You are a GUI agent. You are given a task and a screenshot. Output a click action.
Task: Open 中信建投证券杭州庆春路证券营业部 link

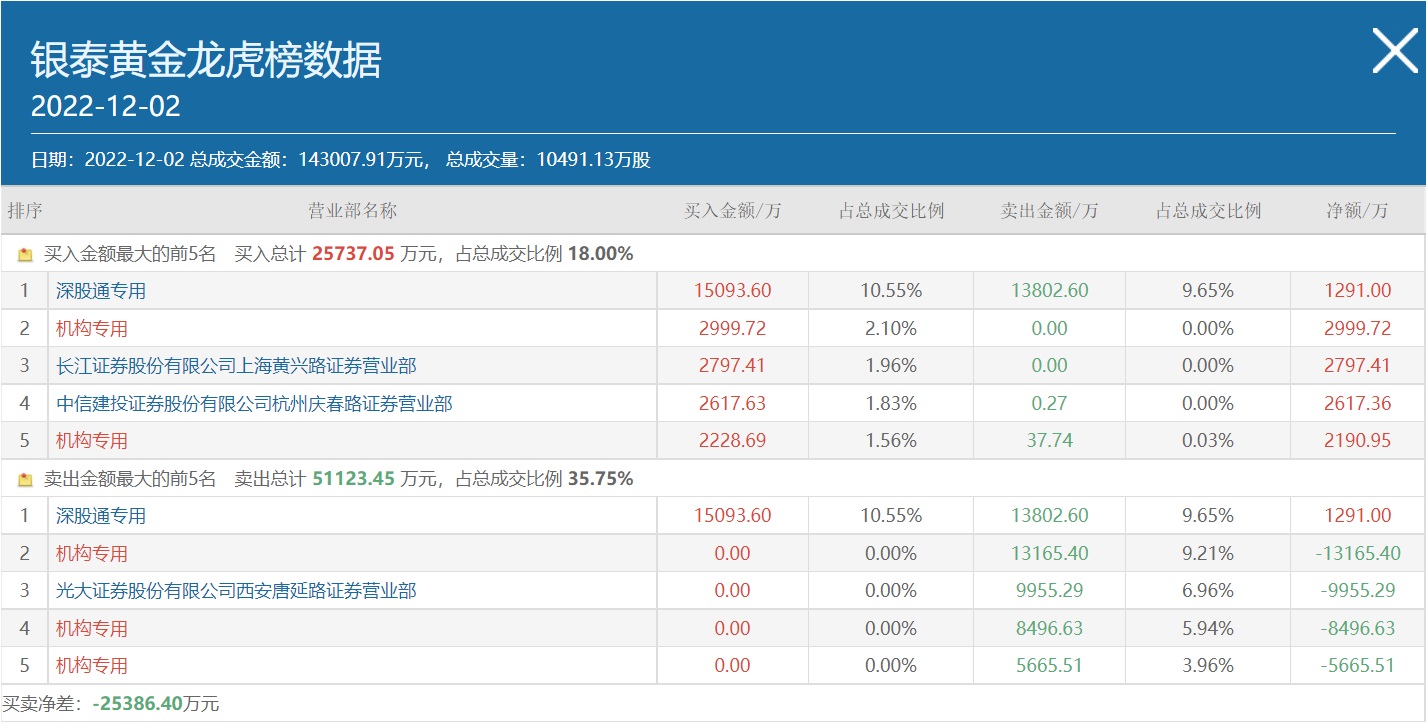254,404
